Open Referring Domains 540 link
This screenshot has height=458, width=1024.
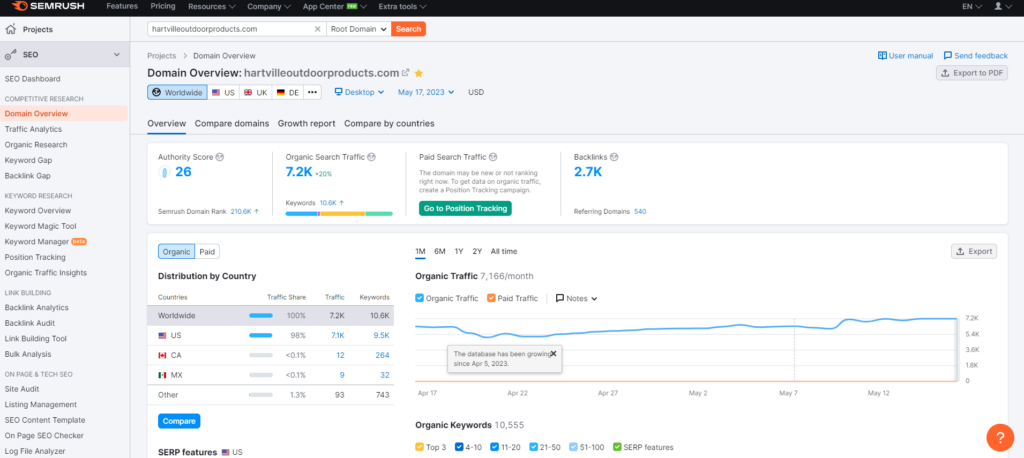pos(640,212)
